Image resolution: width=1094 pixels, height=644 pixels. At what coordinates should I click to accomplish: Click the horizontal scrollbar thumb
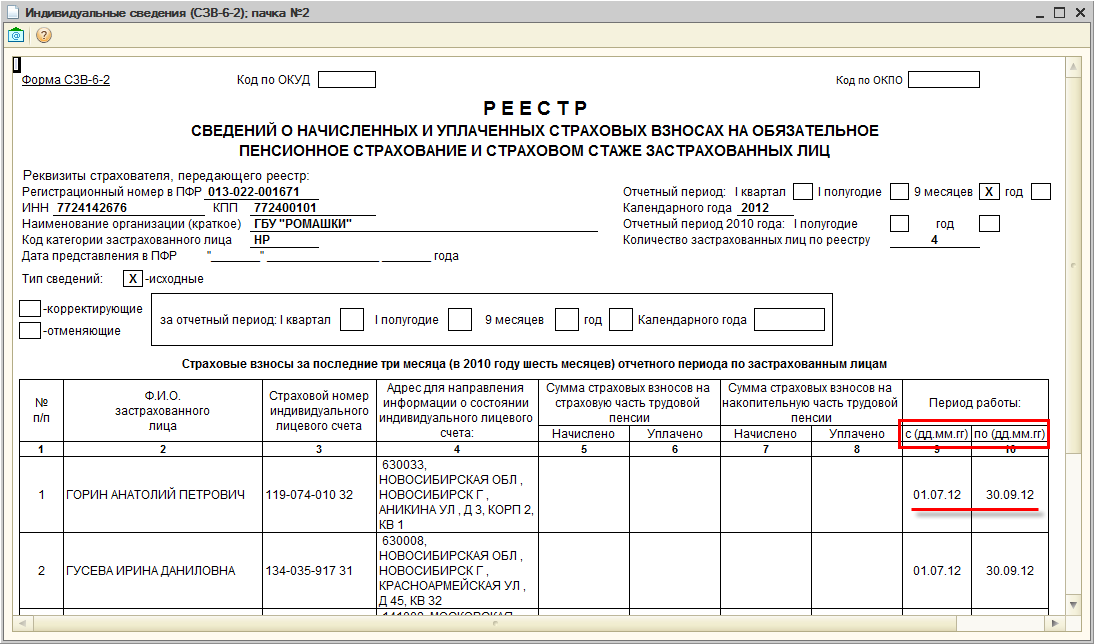[x=493, y=622]
